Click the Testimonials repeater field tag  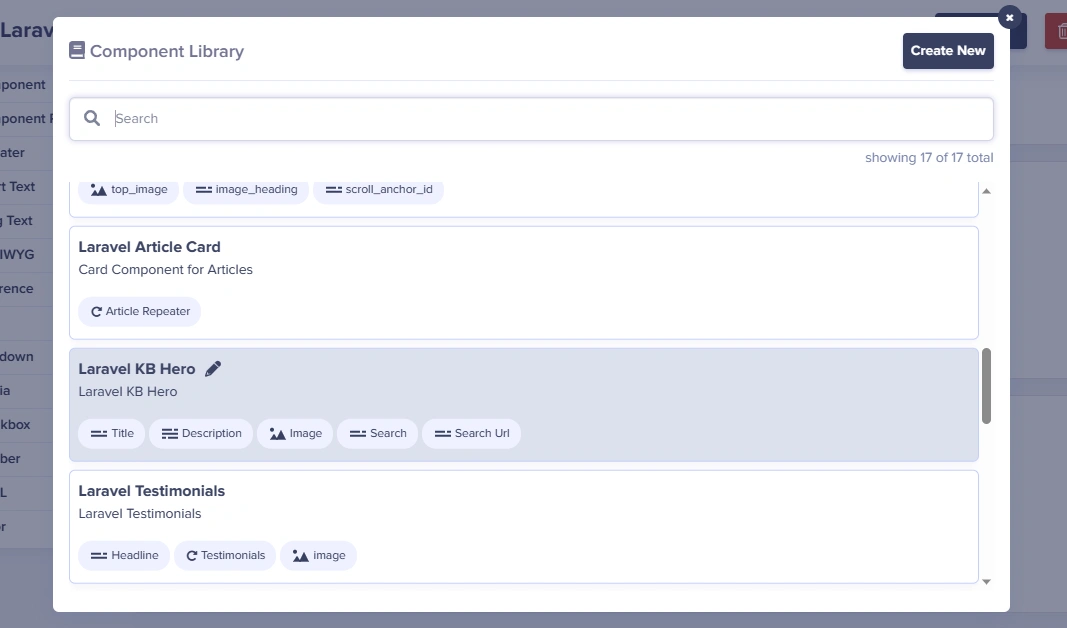click(225, 555)
